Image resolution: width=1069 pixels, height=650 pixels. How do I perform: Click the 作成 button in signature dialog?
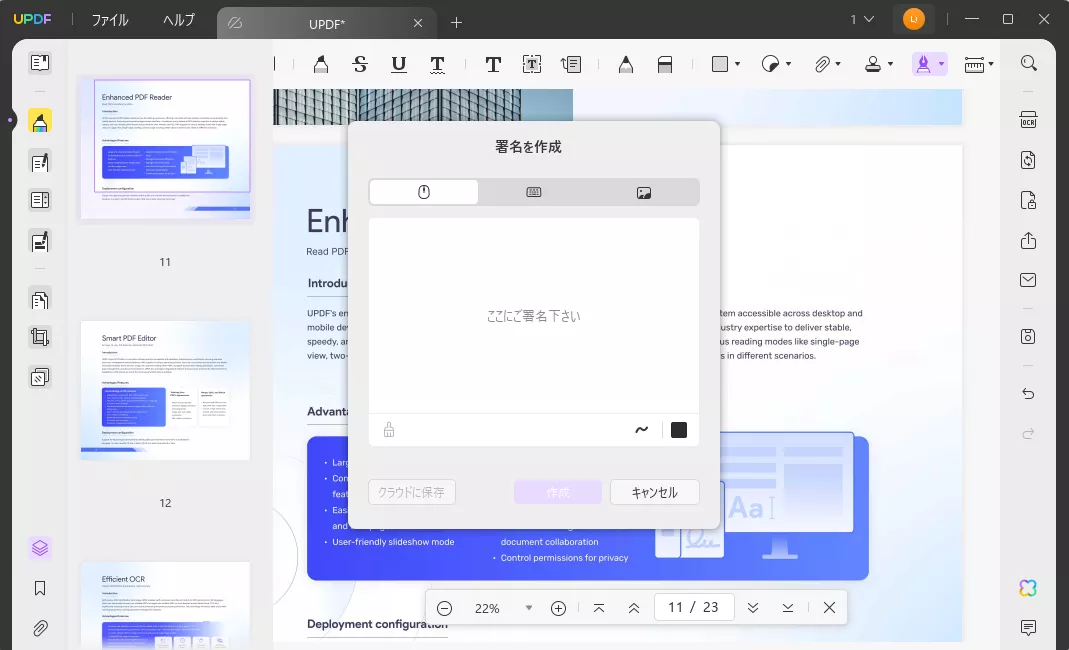(x=558, y=492)
